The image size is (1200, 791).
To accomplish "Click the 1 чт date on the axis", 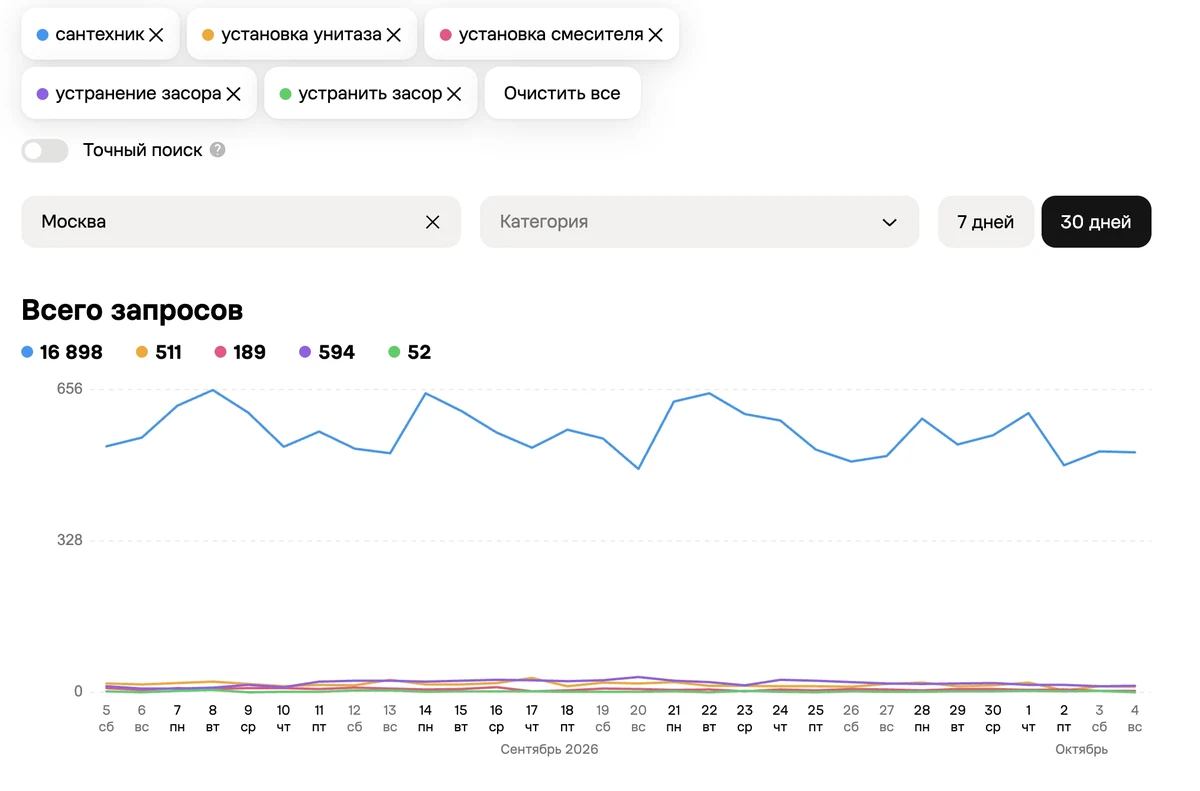I will [1028, 718].
